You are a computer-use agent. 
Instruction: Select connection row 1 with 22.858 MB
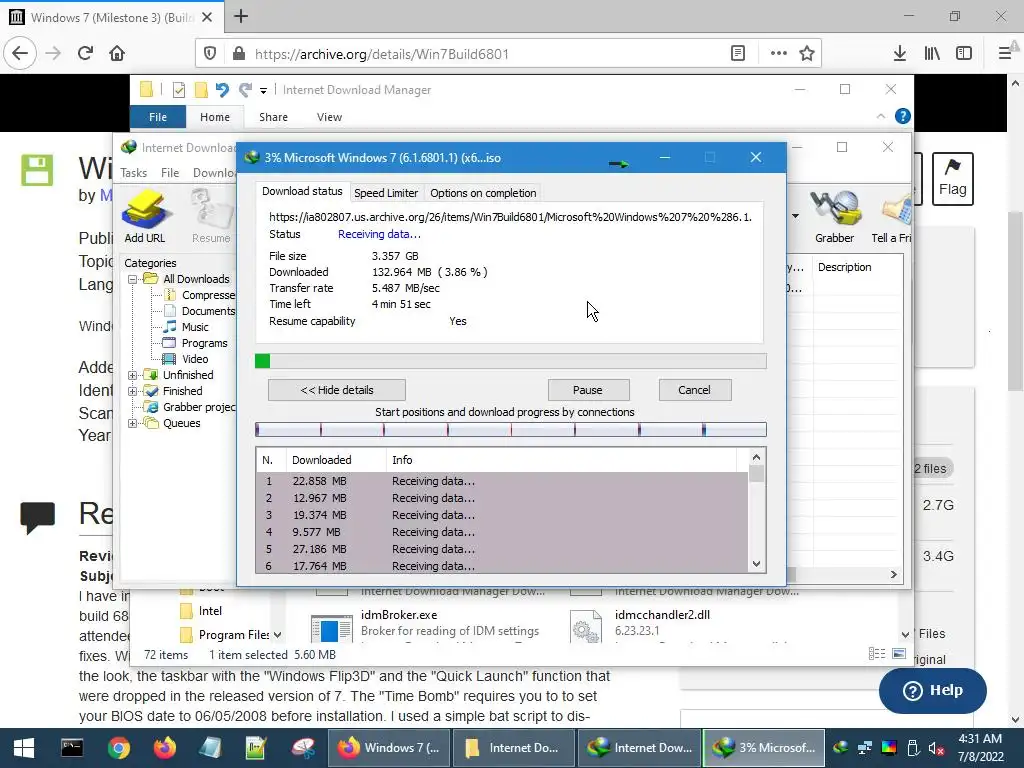(x=502, y=481)
